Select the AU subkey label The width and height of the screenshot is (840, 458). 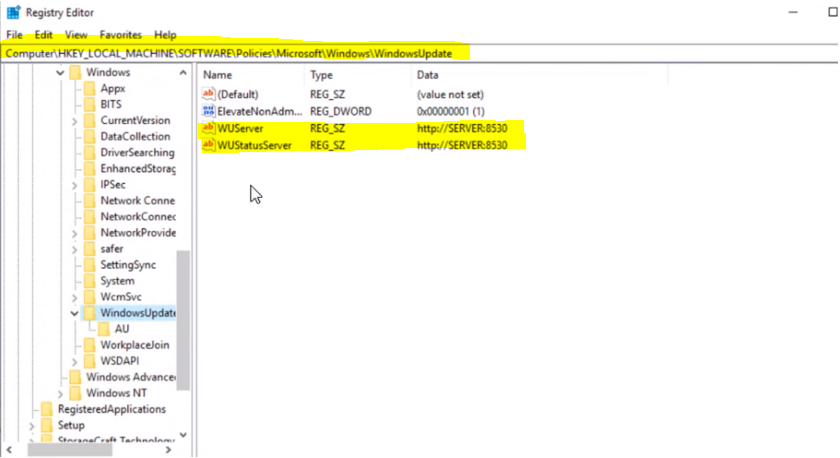[122, 329]
